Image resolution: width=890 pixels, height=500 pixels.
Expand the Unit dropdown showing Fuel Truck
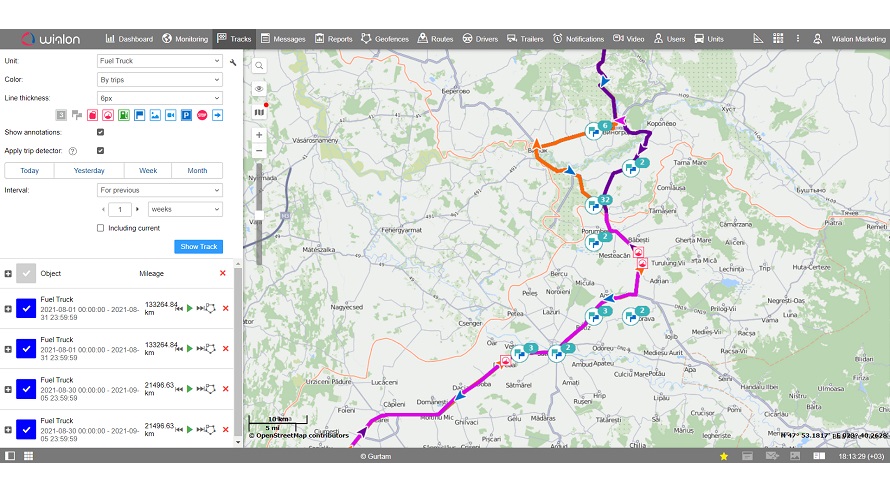[x=159, y=61]
